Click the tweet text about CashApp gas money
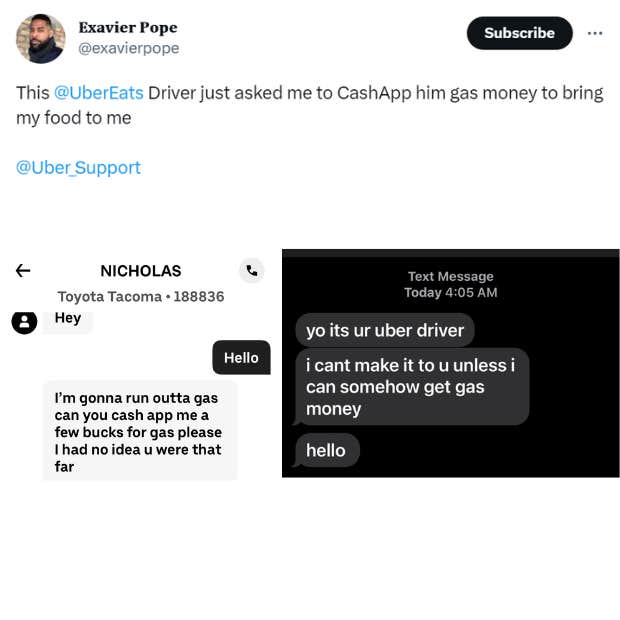This screenshot has height=620, width=620. click(x=309, y=105)
